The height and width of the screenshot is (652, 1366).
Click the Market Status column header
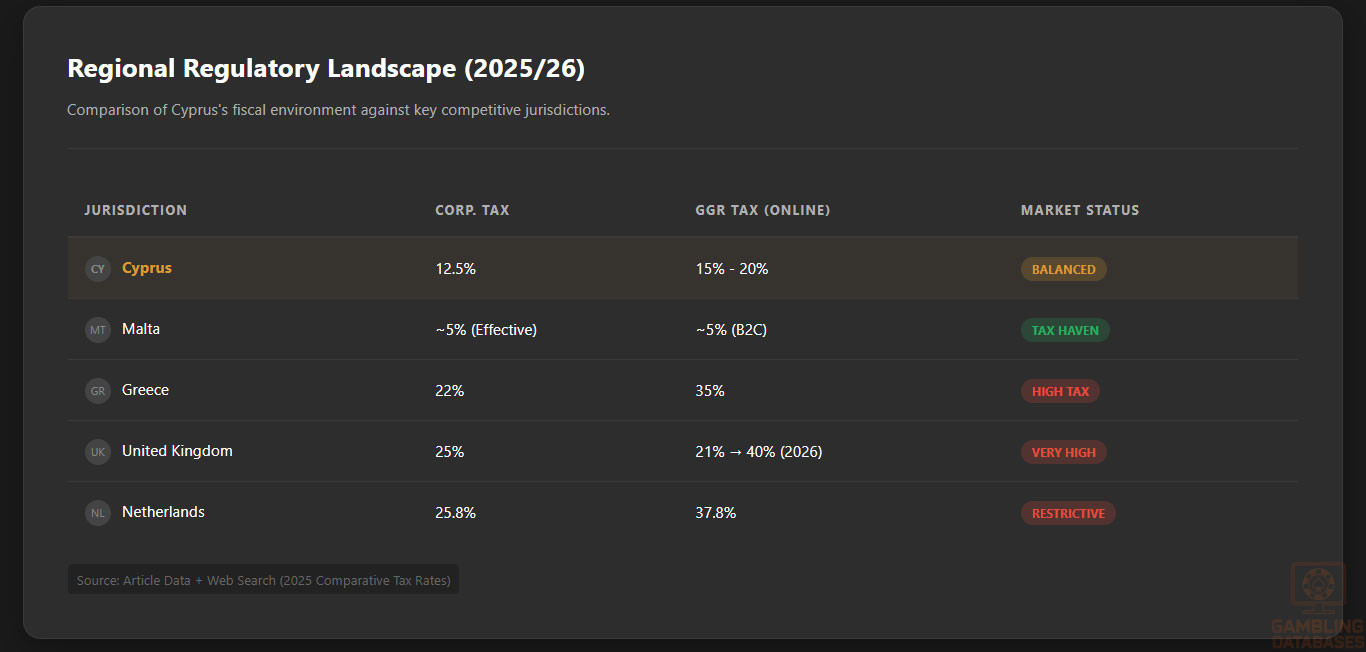pyautogui.click(x=1080, y=210)
